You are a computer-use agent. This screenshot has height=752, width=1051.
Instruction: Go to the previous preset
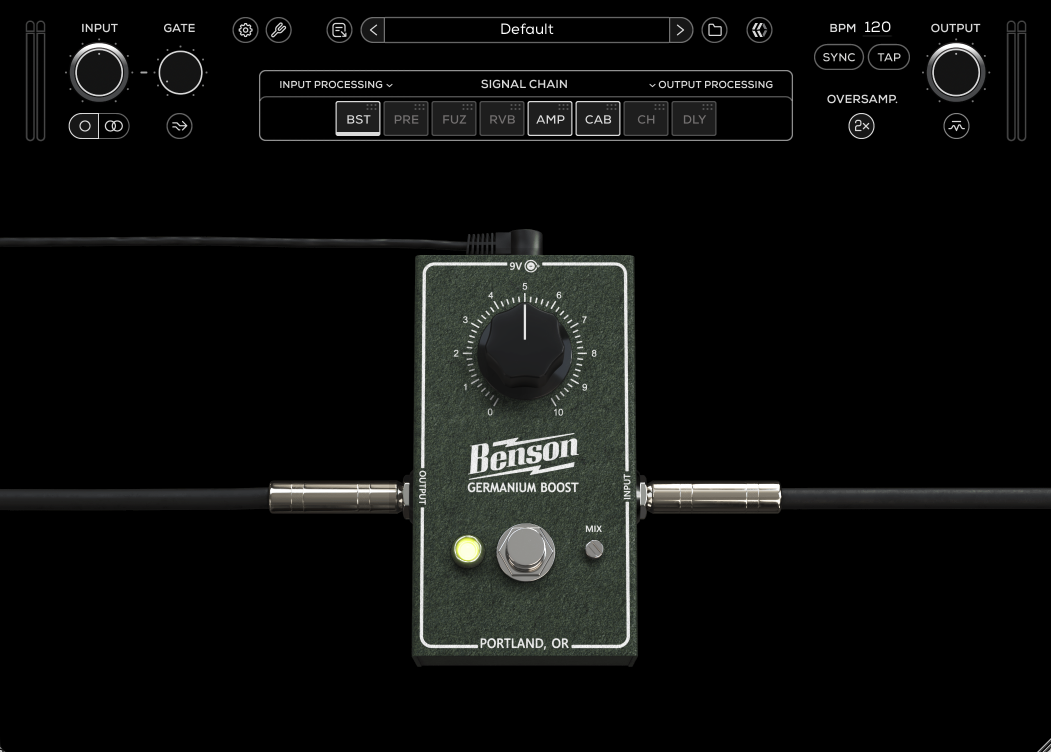pos(373,30)
